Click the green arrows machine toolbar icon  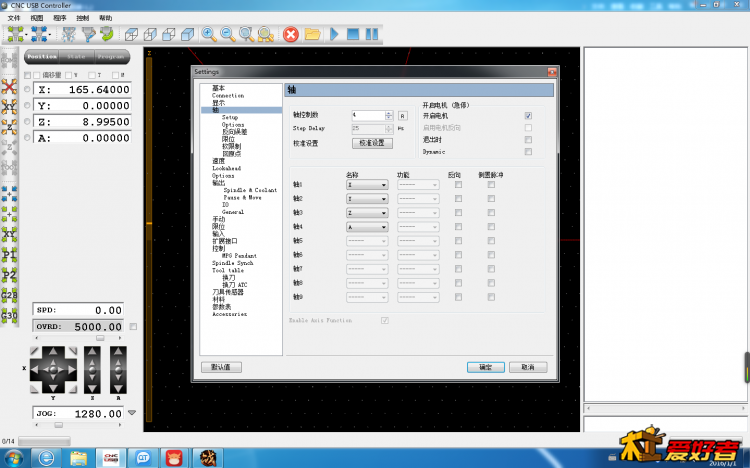click(x=15, y=34)
